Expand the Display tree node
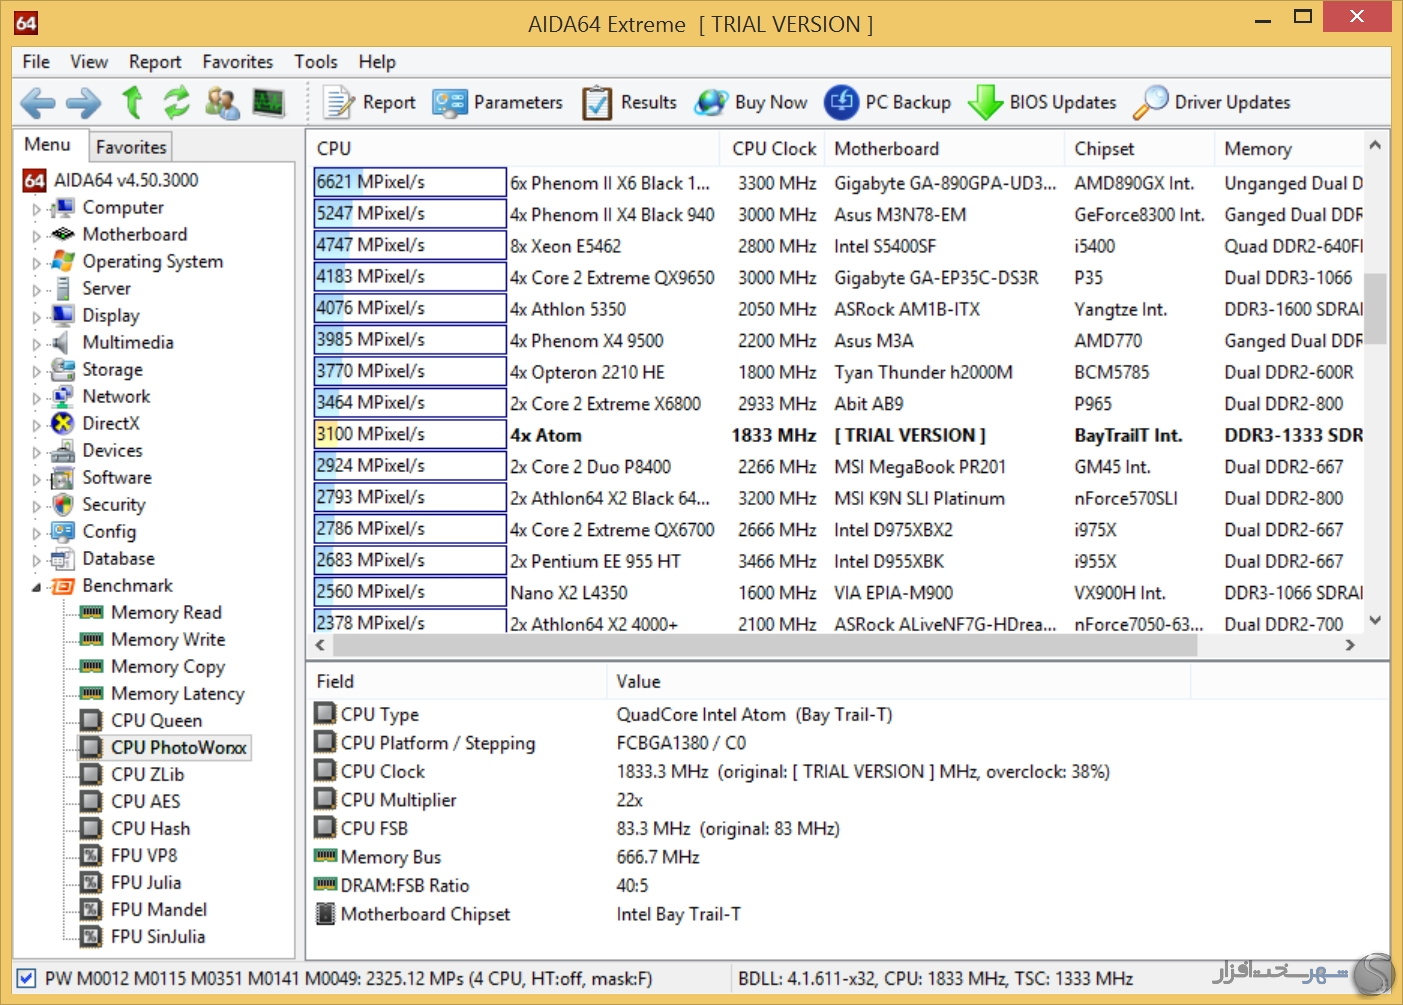Image resolution: width=1403 pixels, height=1005 pixels. click(37, 317)
